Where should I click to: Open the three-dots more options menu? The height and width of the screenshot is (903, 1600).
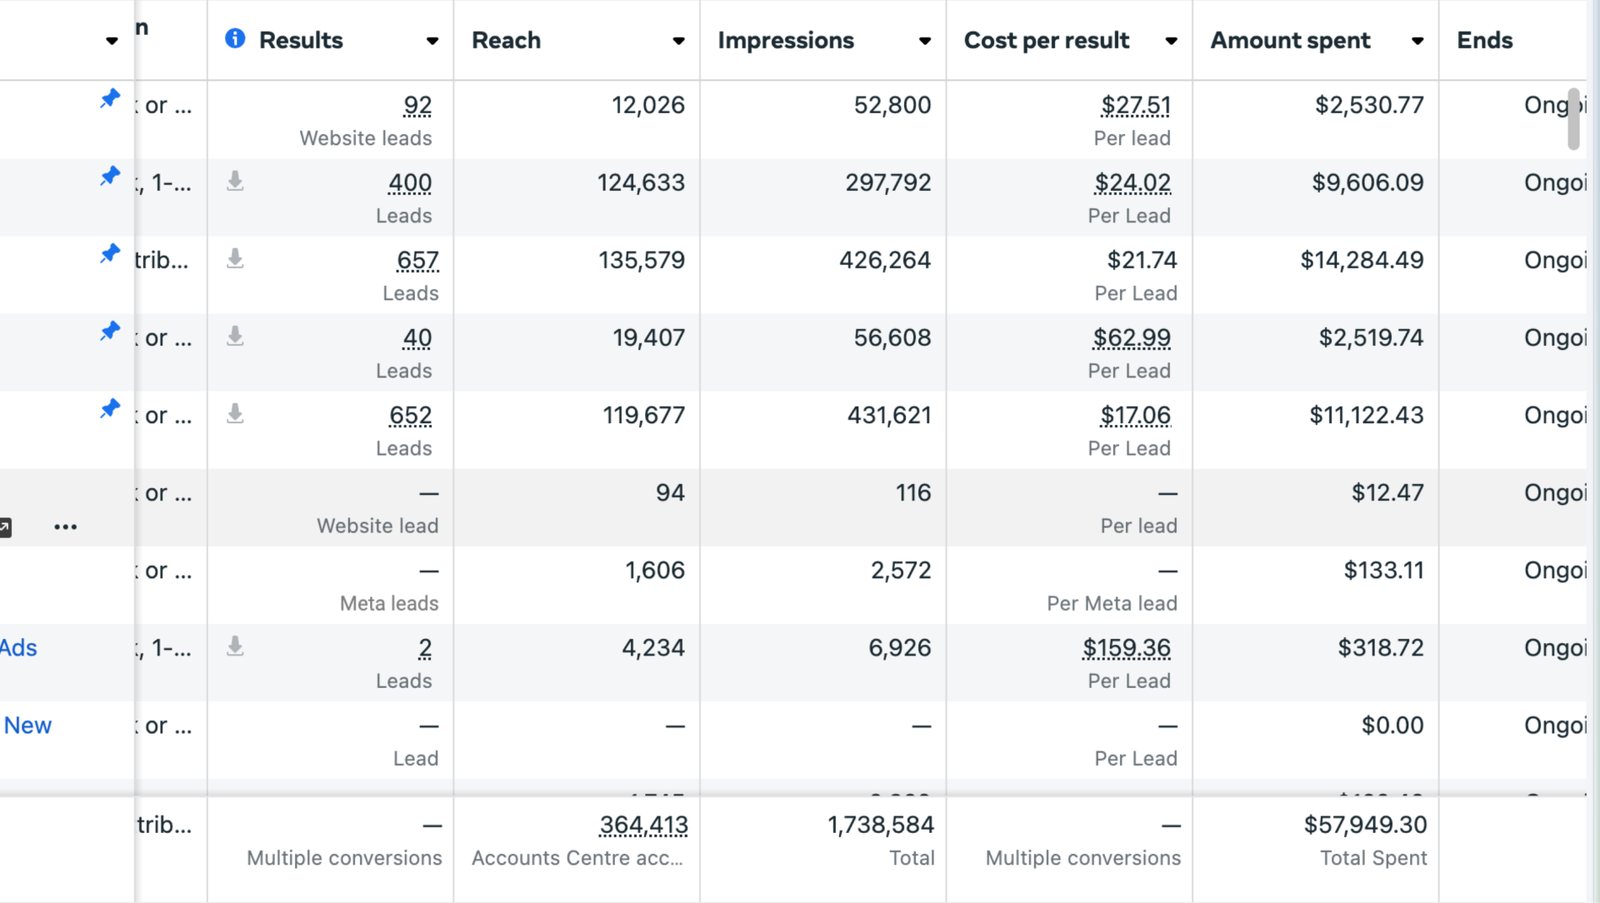click(x=66, y=527)
